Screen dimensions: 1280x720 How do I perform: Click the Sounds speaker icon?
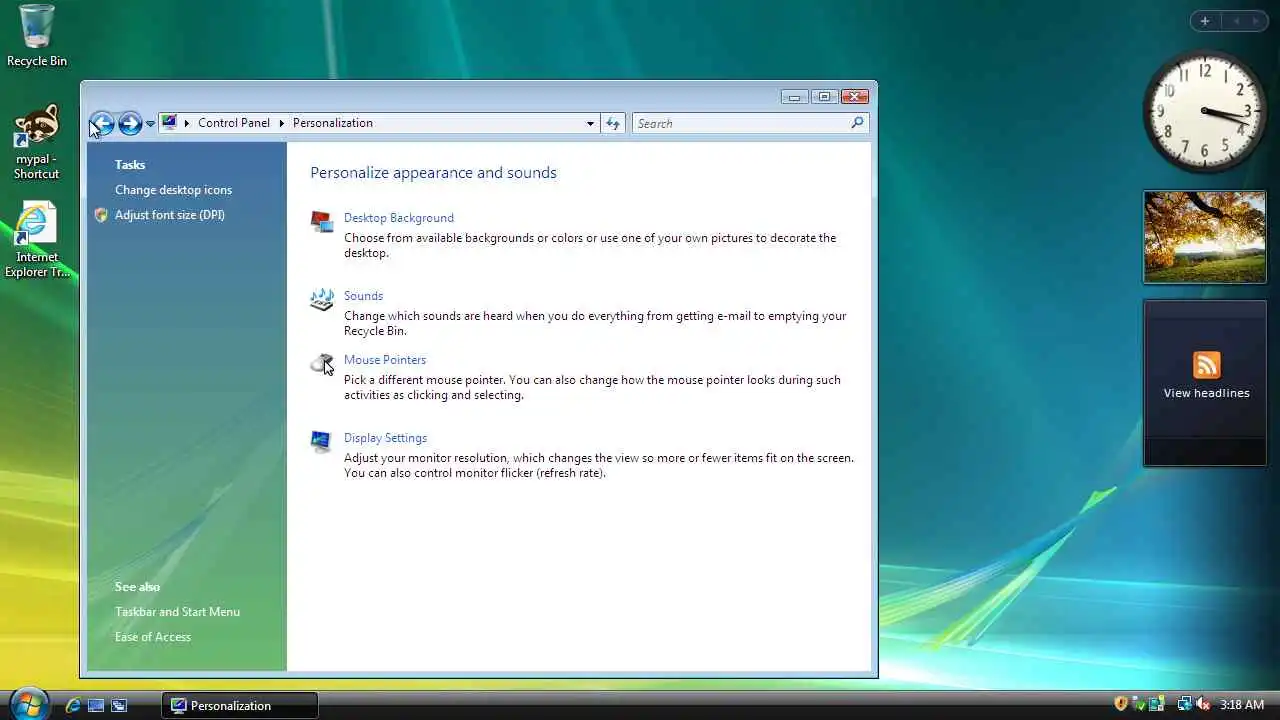[x=322, y=299]
